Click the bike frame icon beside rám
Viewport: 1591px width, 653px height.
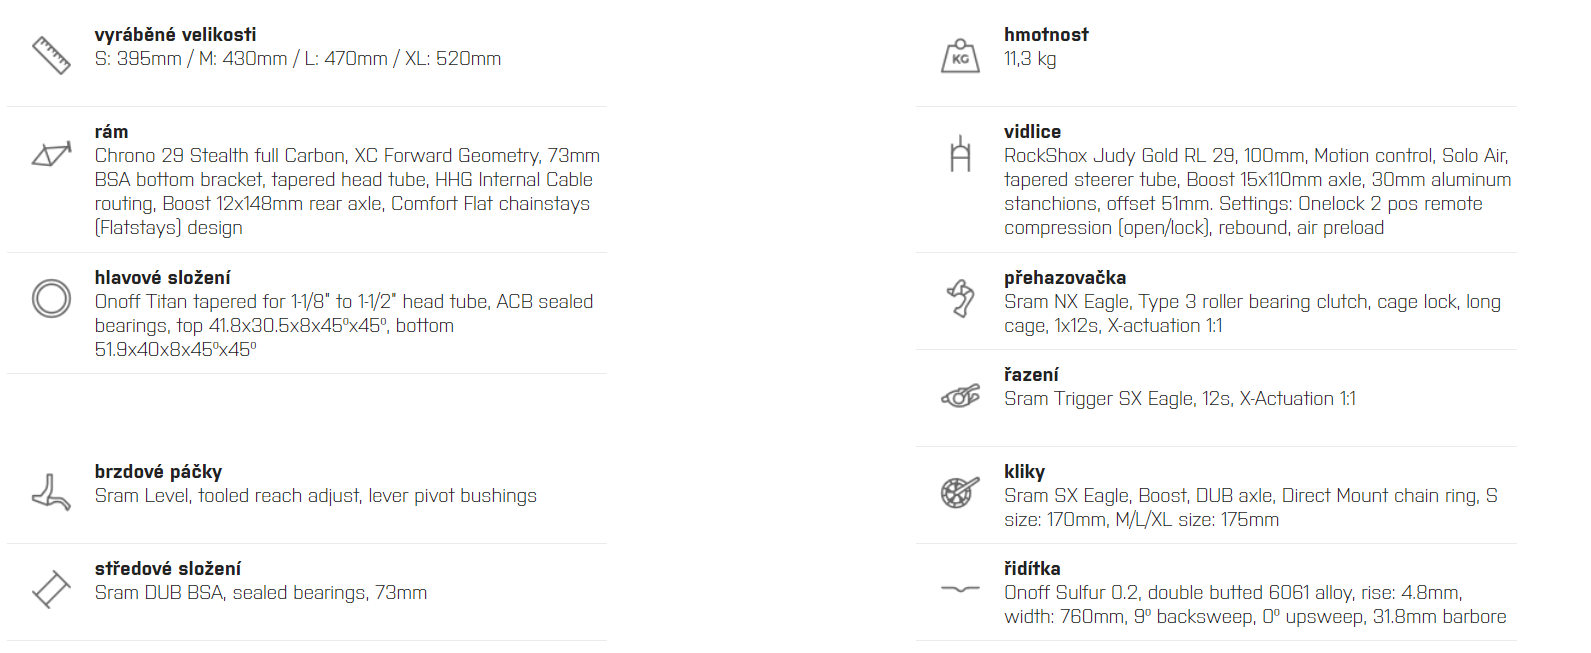tap(51, 154)
